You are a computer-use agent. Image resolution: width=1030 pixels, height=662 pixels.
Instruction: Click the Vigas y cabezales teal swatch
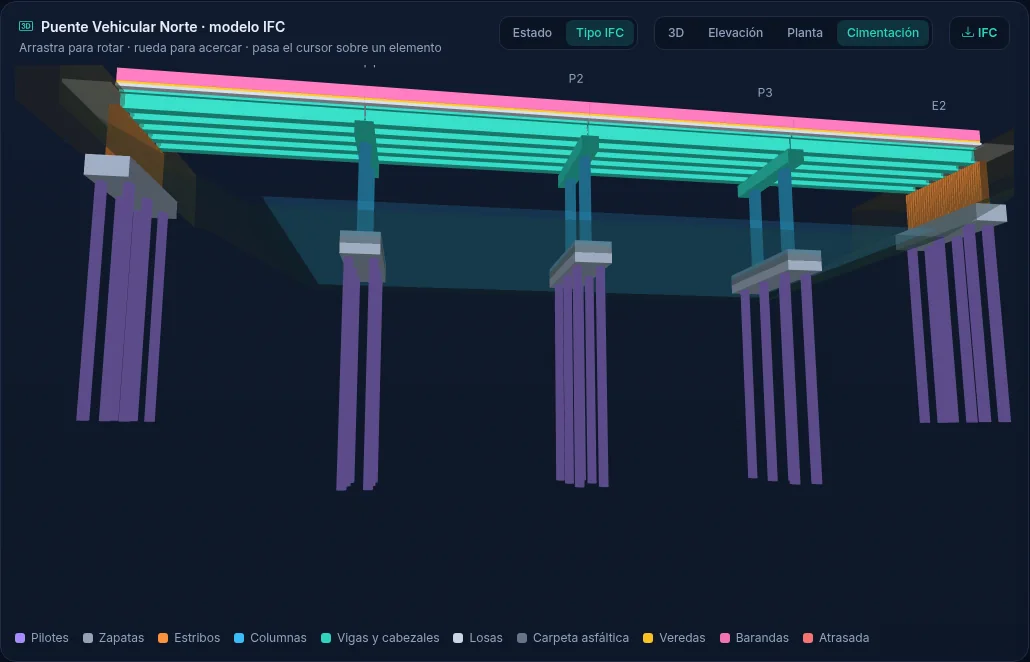(326, 638)
